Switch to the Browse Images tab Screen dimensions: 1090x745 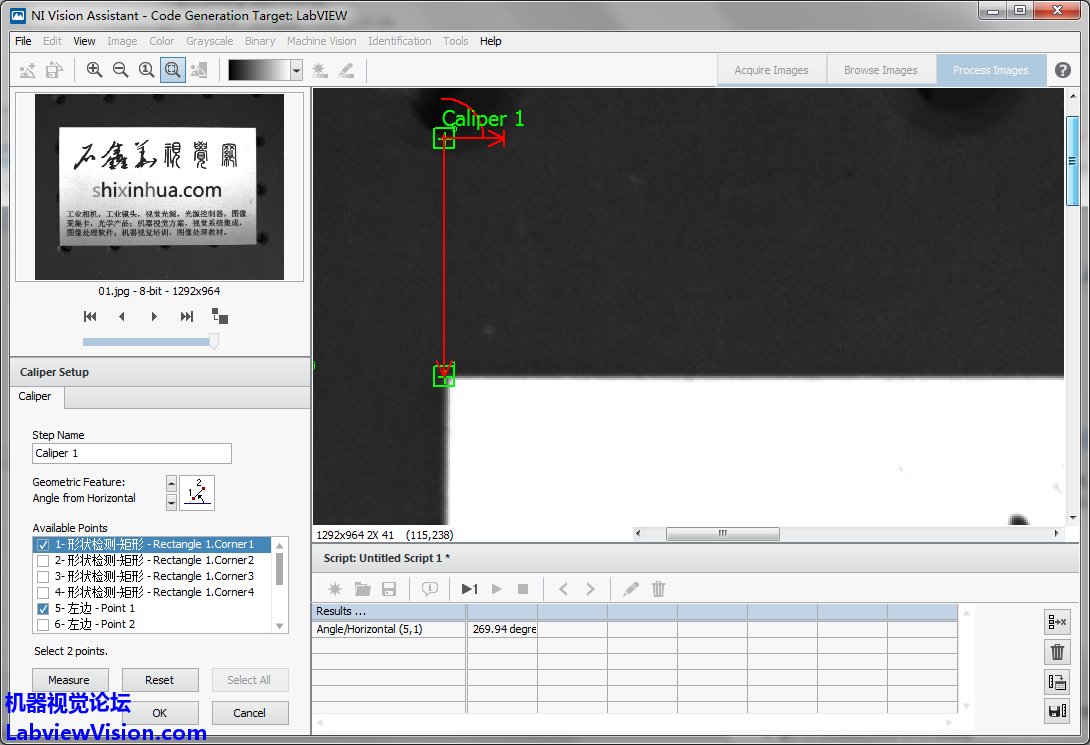(x=880, y=70)
